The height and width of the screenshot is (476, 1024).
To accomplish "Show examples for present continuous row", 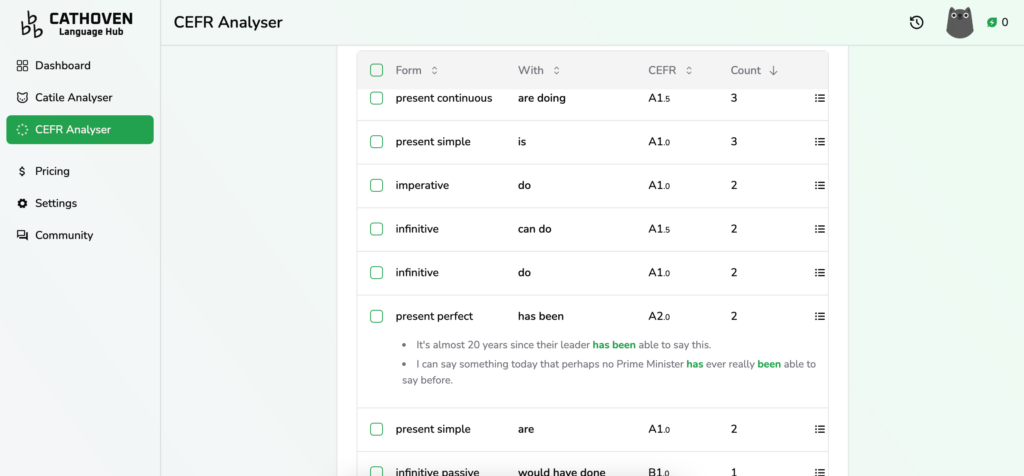I will click(820, 98).
